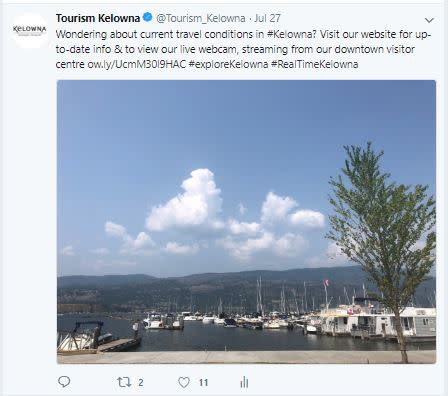The width and height of the screenshot is (448, 396).
Task: Open the attached marina photo
Action: coord(246,222)
